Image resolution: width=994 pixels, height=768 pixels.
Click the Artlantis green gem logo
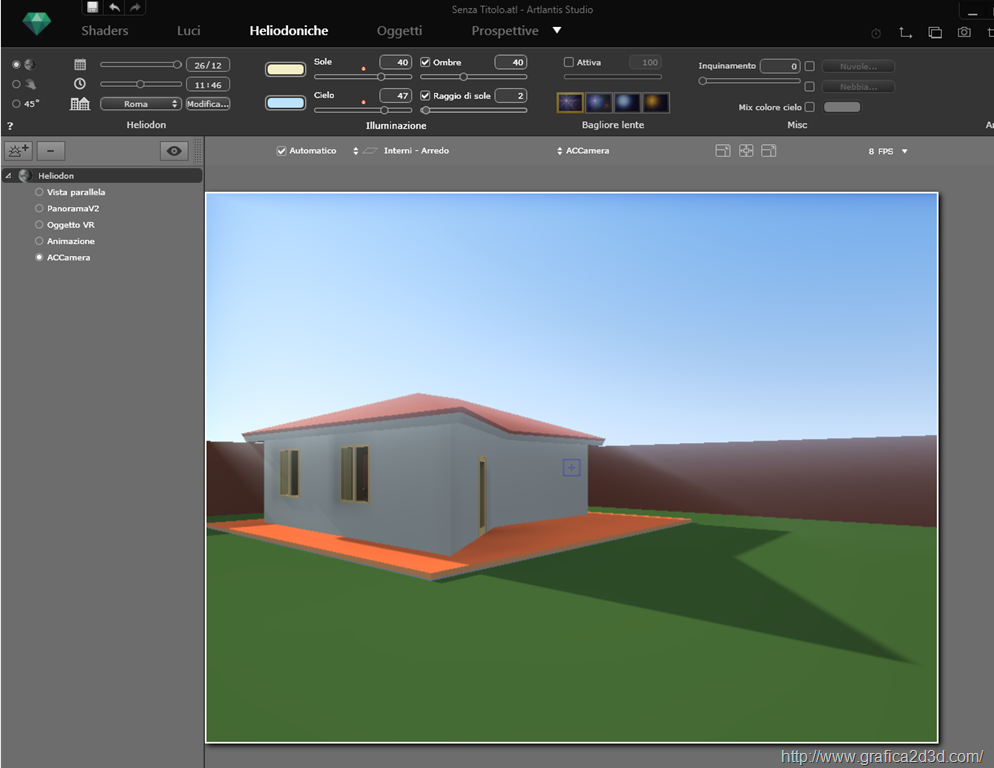pyautogui.click(x=37, y=24)
